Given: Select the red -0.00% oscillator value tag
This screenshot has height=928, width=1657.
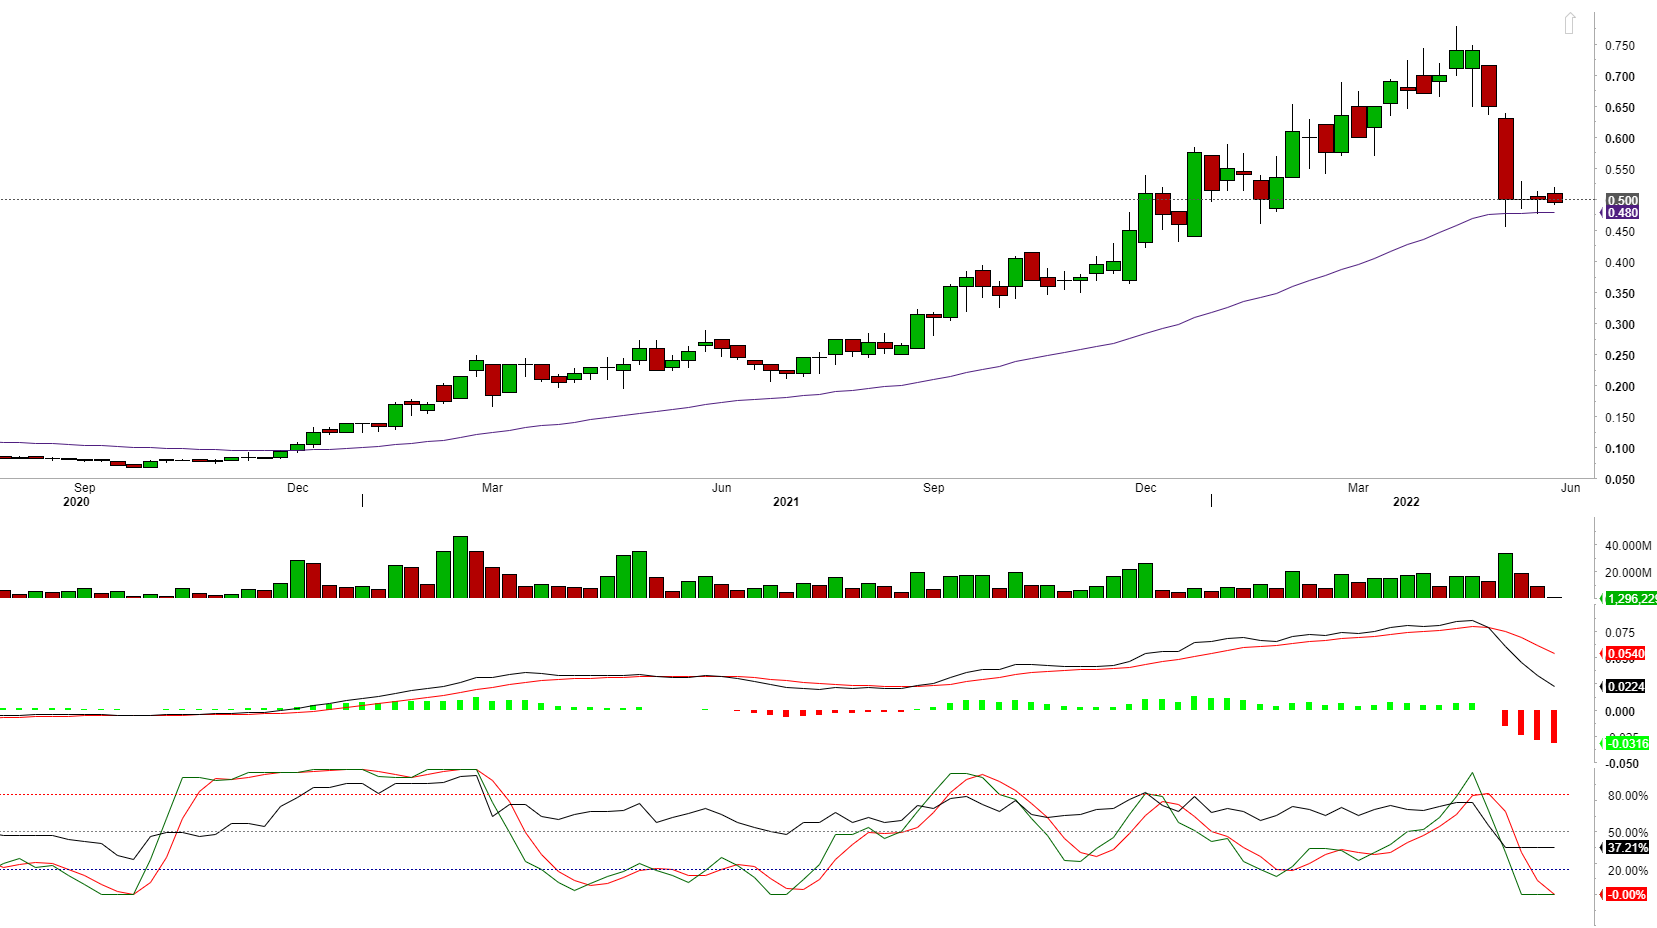Looking at the screenshot, I should point(1626,895).
